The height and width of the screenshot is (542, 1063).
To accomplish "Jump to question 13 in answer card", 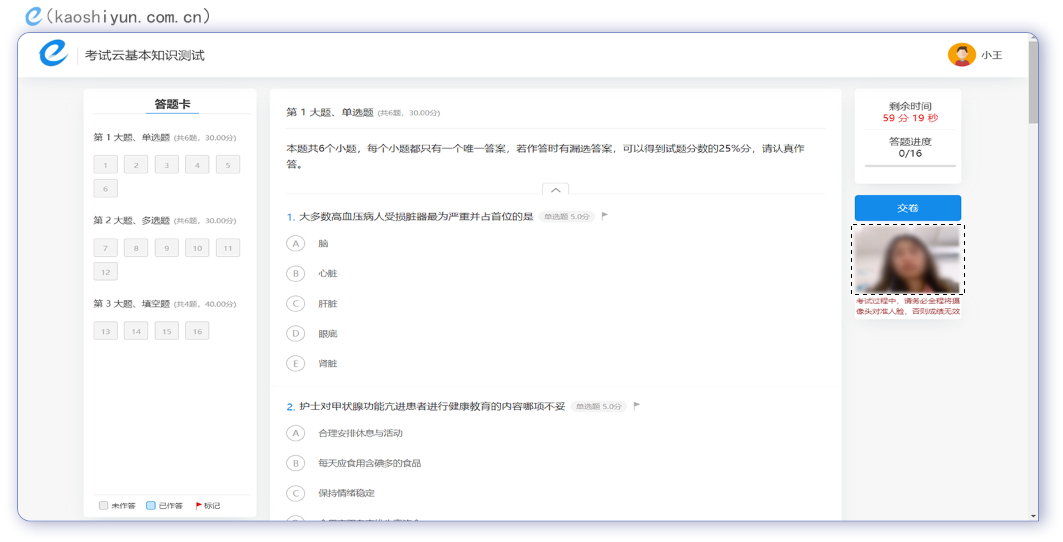I will (x=105, y=331).
